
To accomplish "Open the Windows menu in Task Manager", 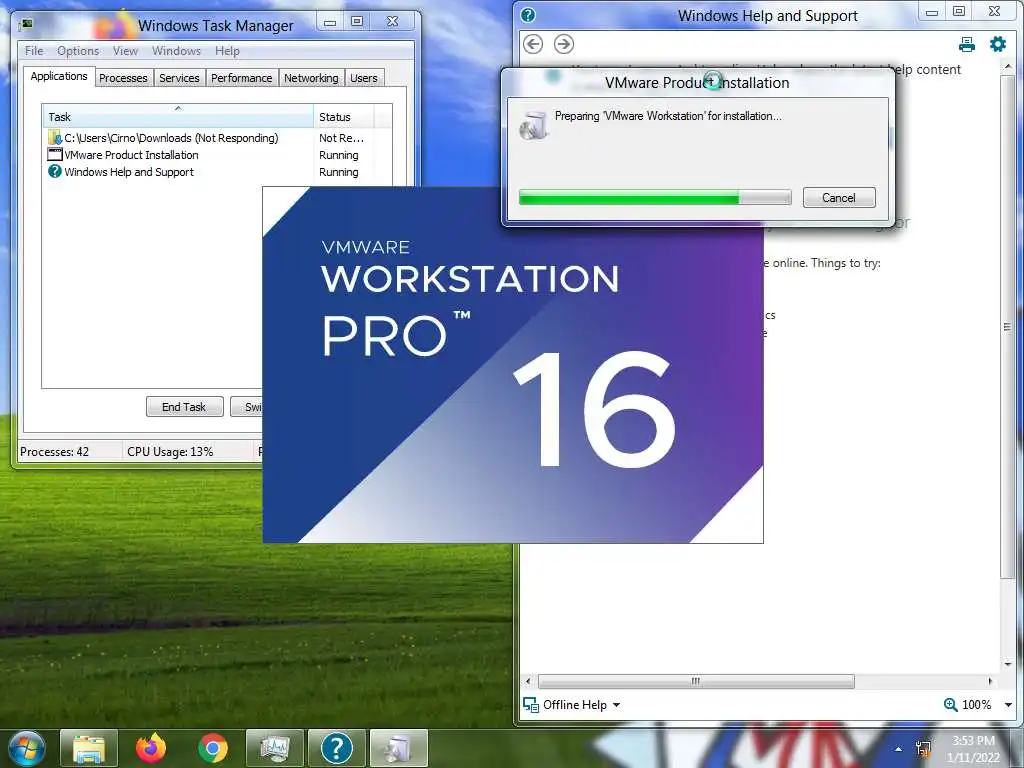I will 176,50.
